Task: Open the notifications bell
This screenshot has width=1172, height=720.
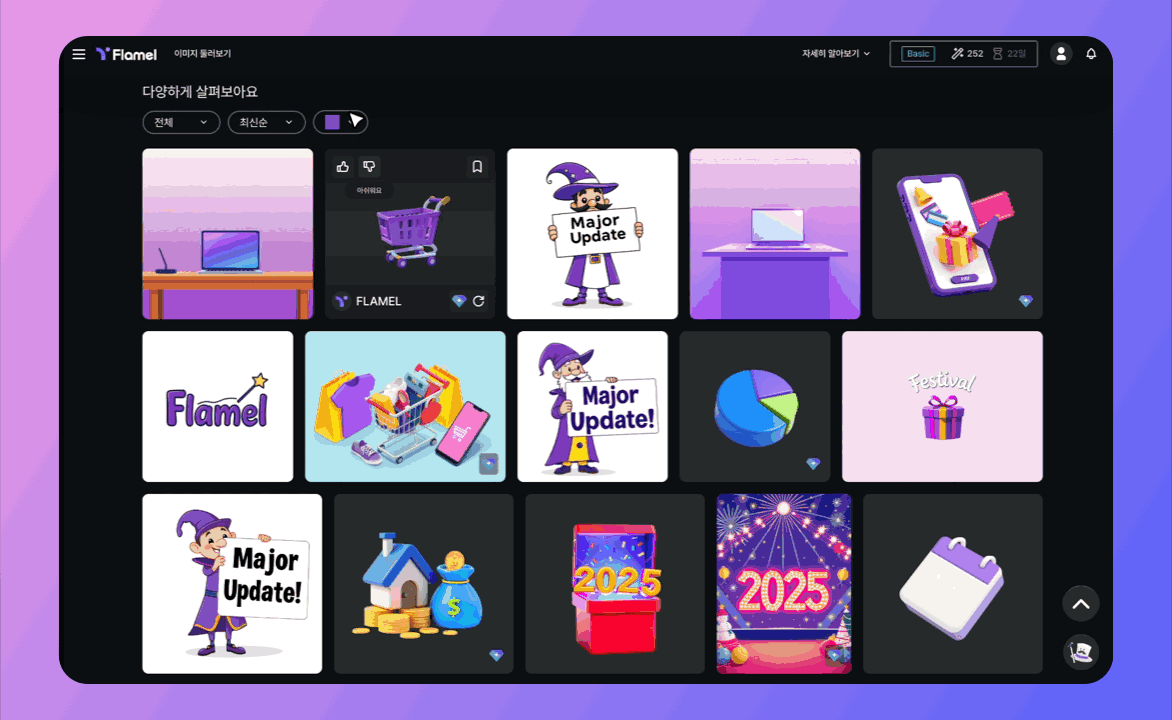Action: [x=1091, y=54]
